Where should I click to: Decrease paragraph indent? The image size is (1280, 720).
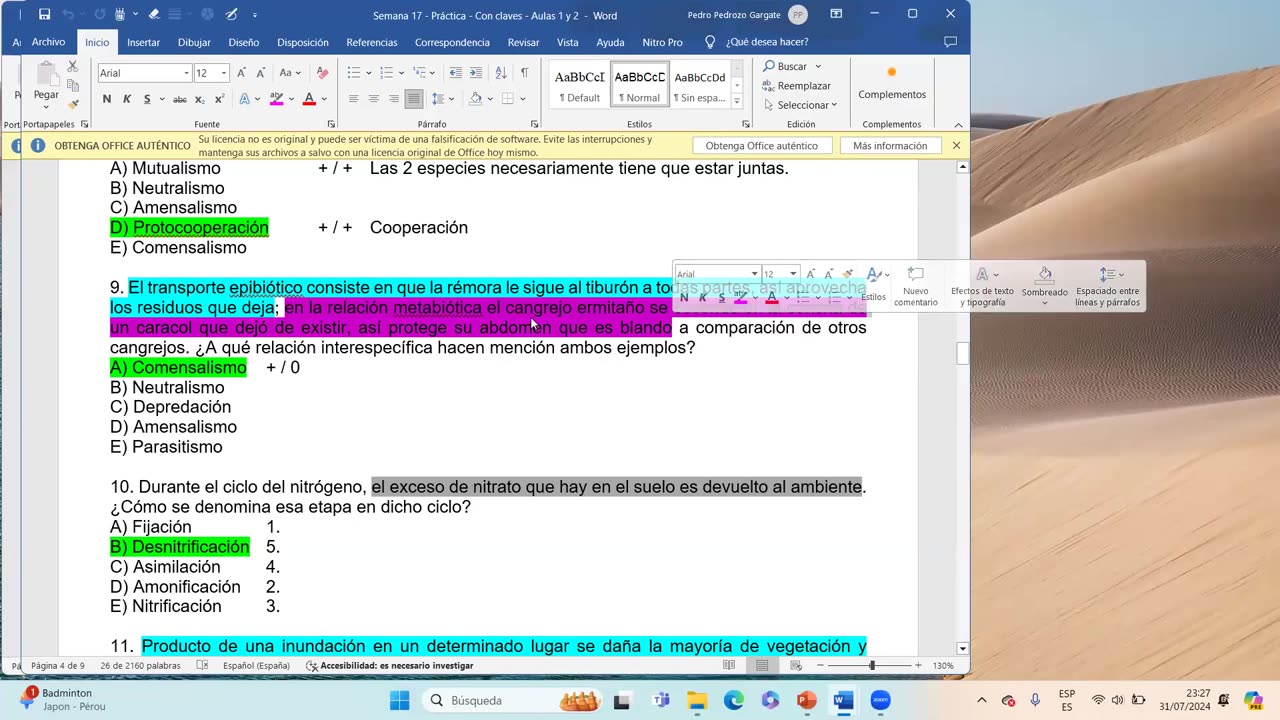[456, 73]
